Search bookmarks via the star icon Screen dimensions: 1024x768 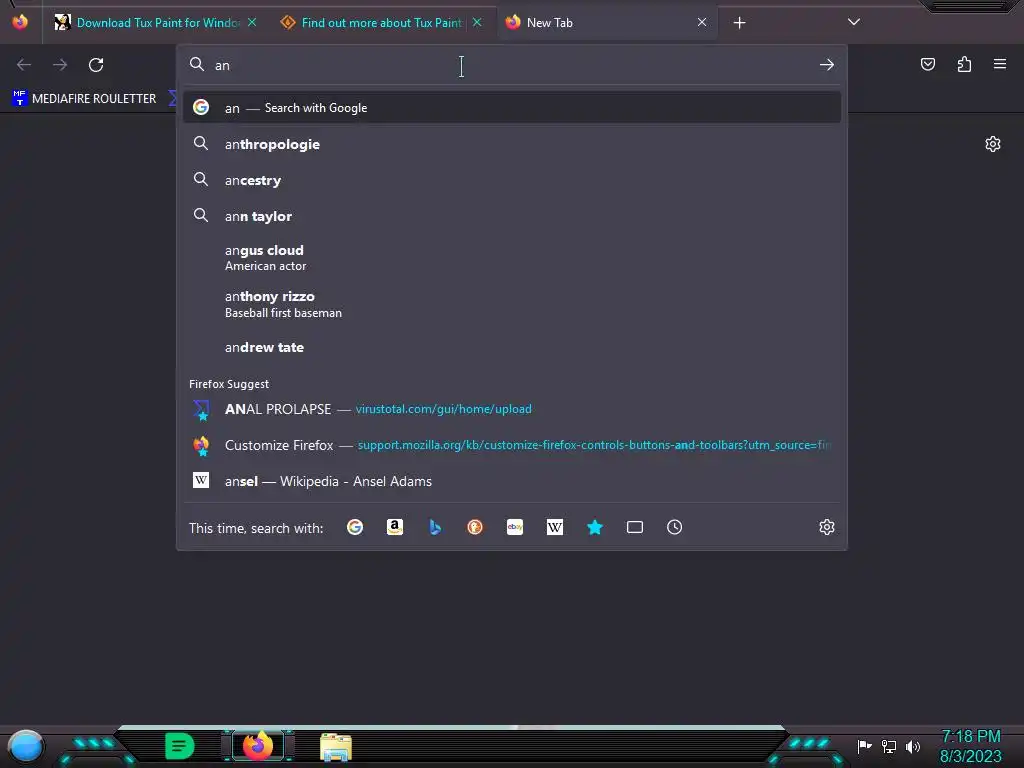pos(594,527)
